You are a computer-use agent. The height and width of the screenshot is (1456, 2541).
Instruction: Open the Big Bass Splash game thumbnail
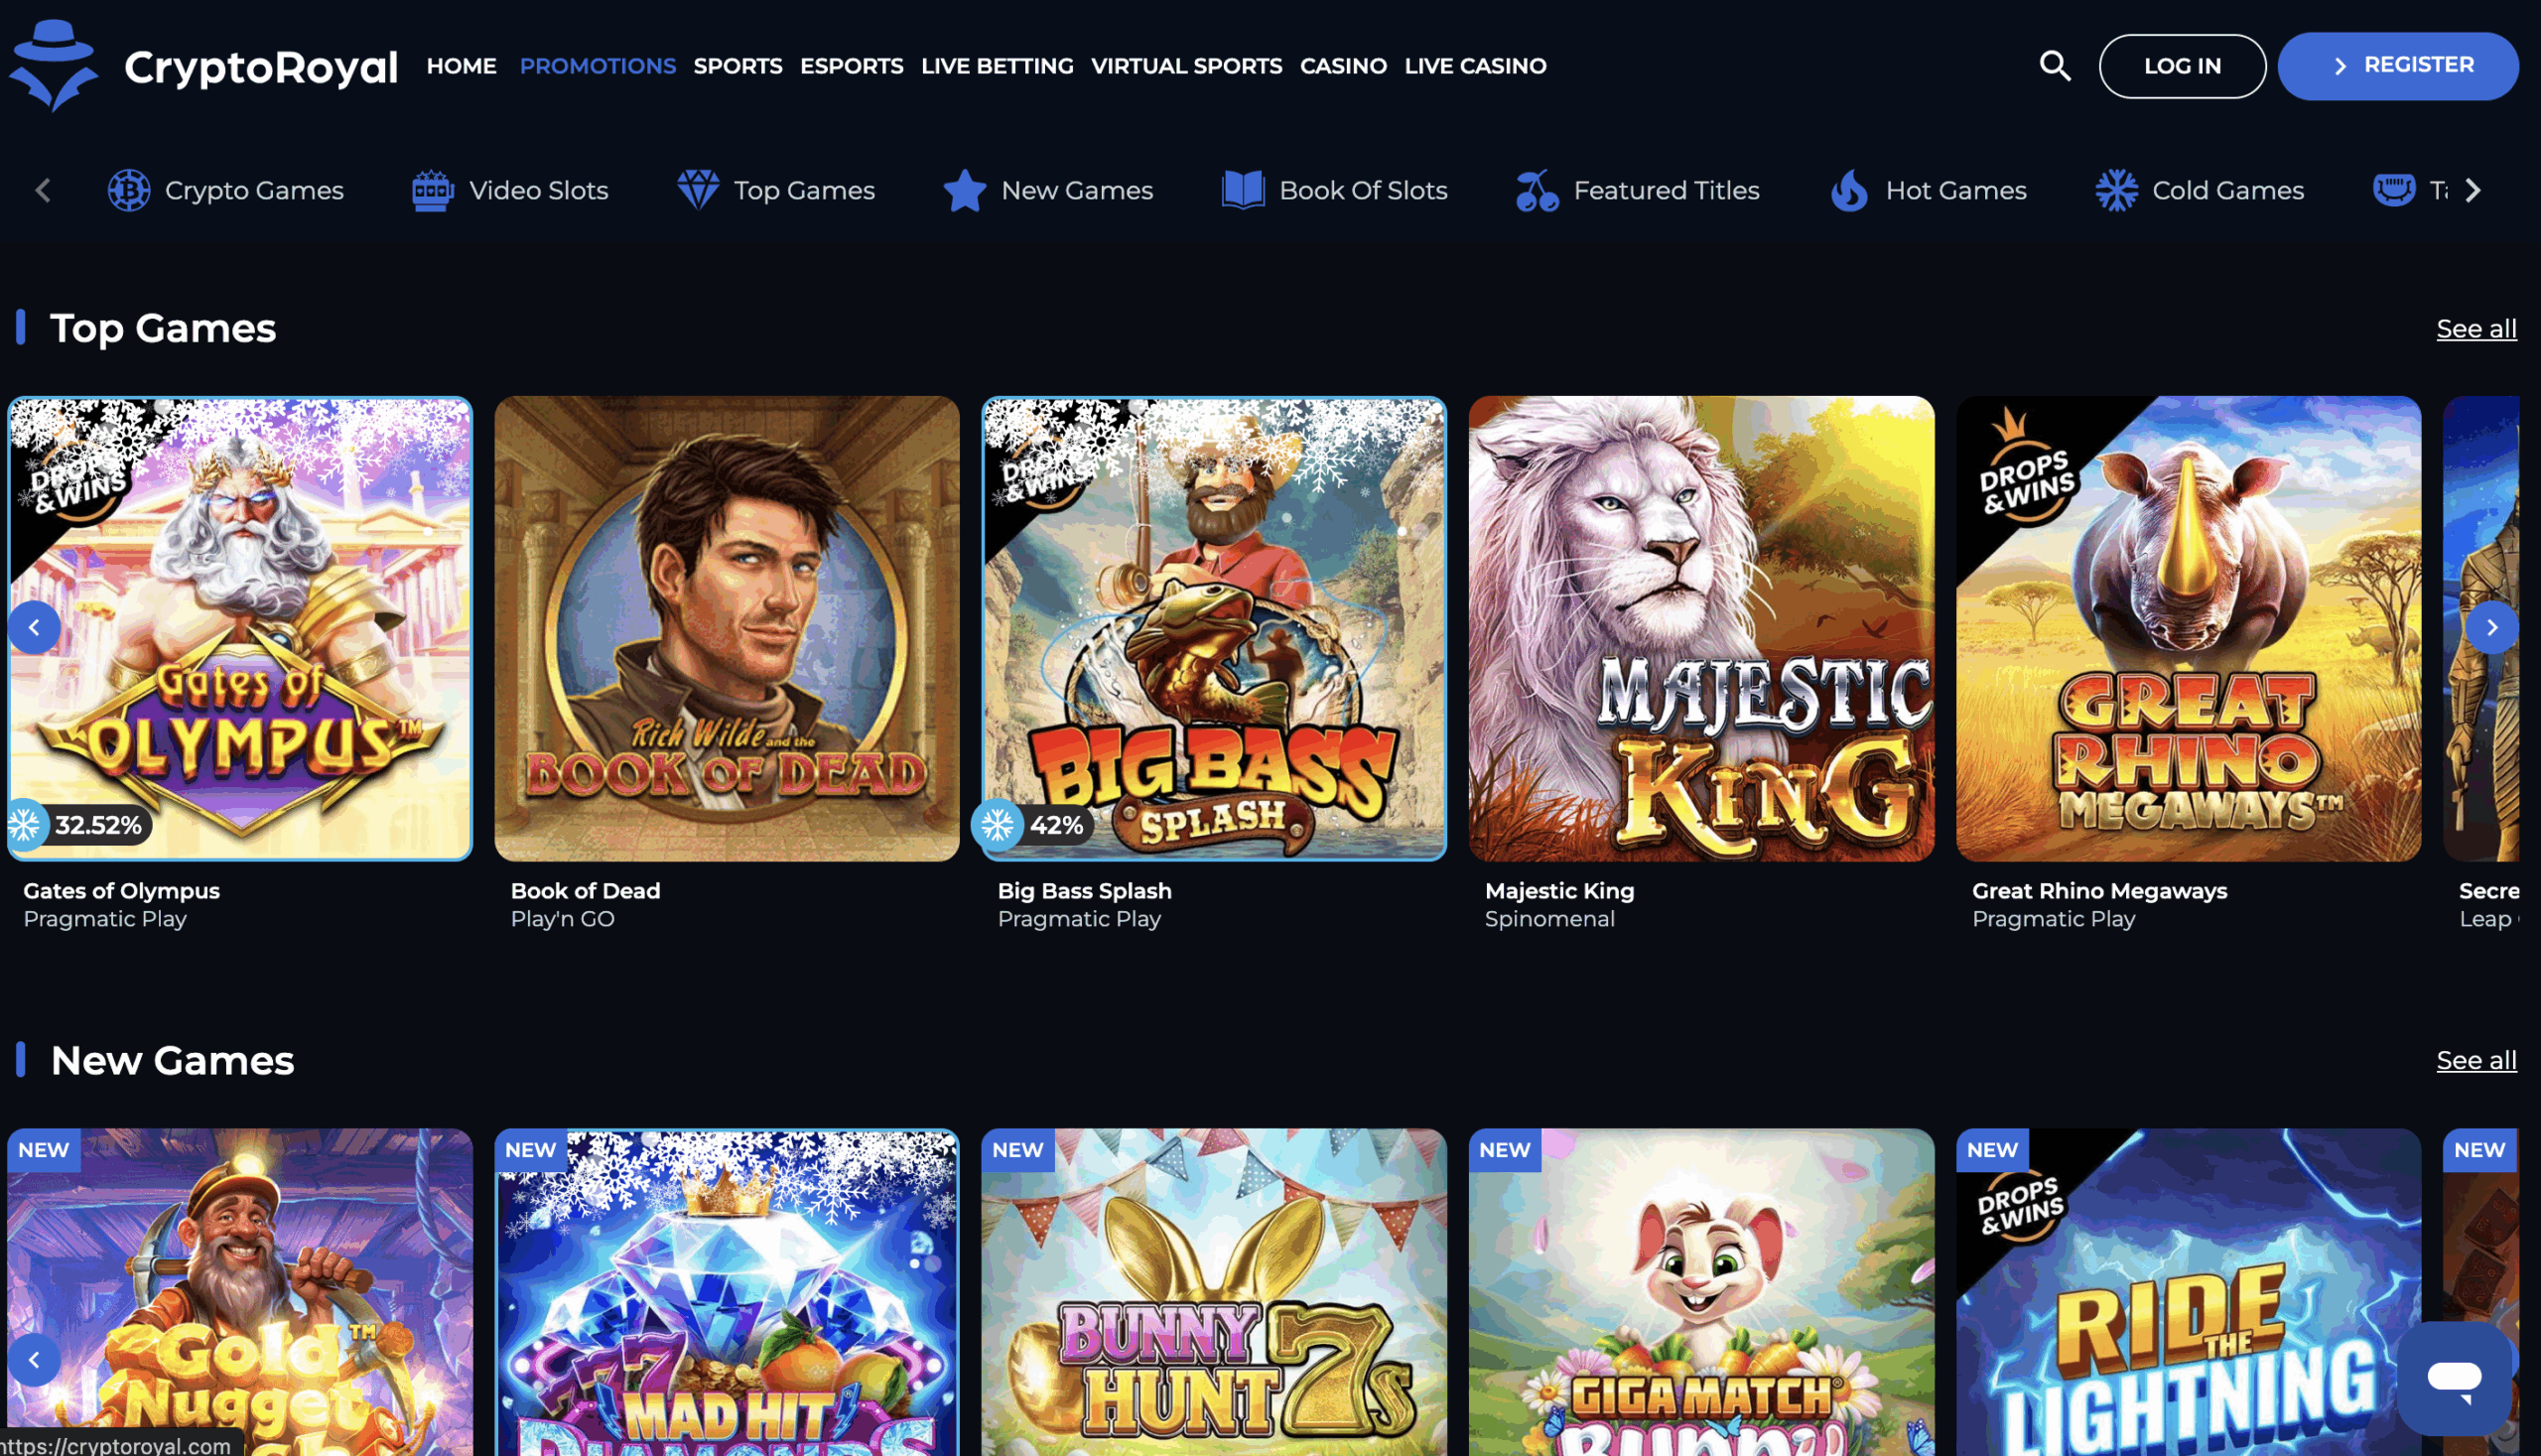click(1214, 628)
